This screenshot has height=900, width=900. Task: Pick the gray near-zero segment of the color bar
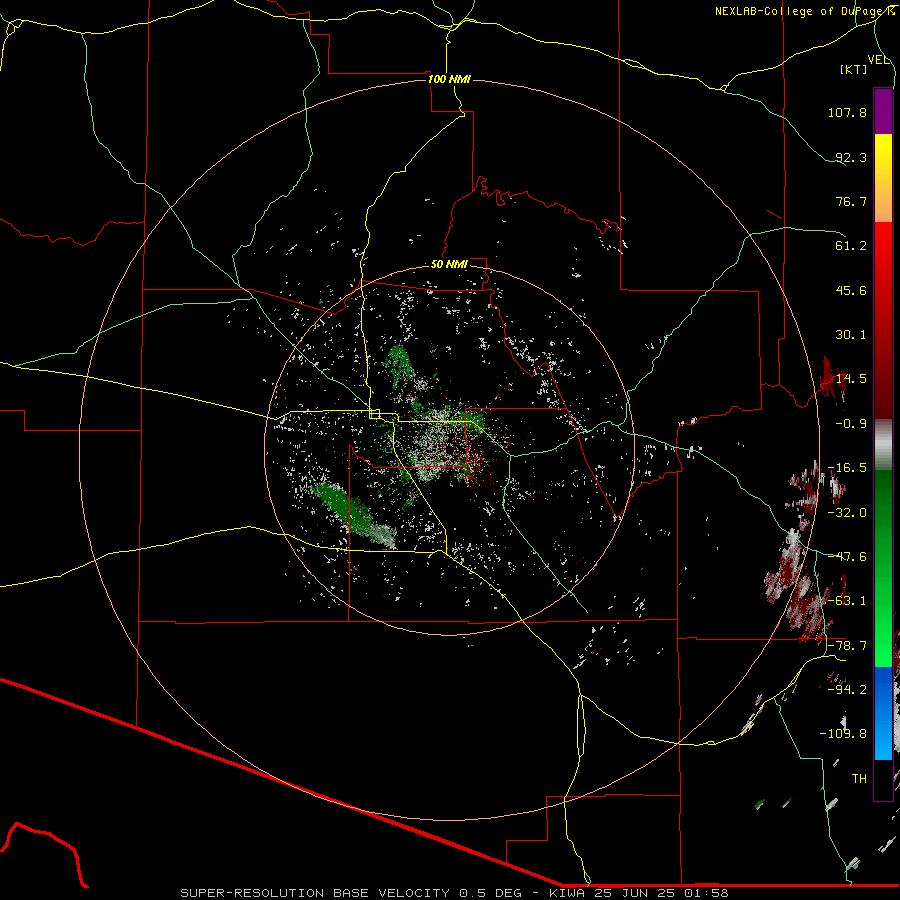point(883,444)
